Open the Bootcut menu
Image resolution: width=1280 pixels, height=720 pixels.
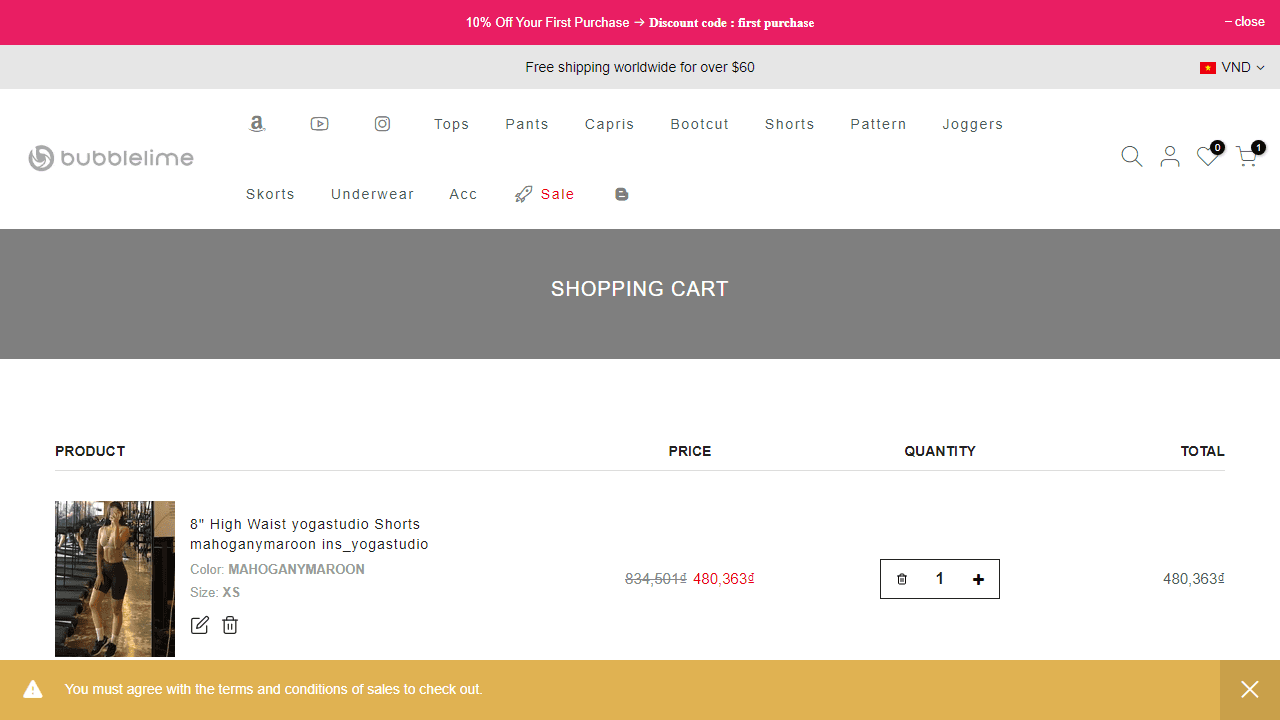tap(700, 124)
